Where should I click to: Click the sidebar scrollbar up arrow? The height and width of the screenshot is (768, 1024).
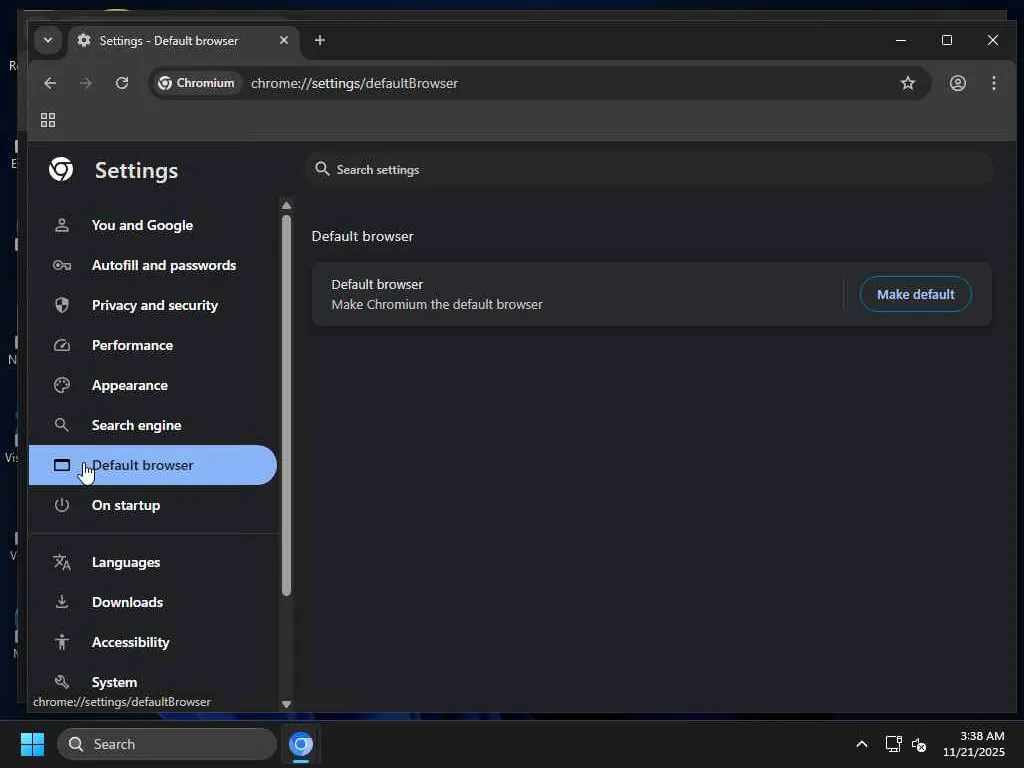coord(286,205)
